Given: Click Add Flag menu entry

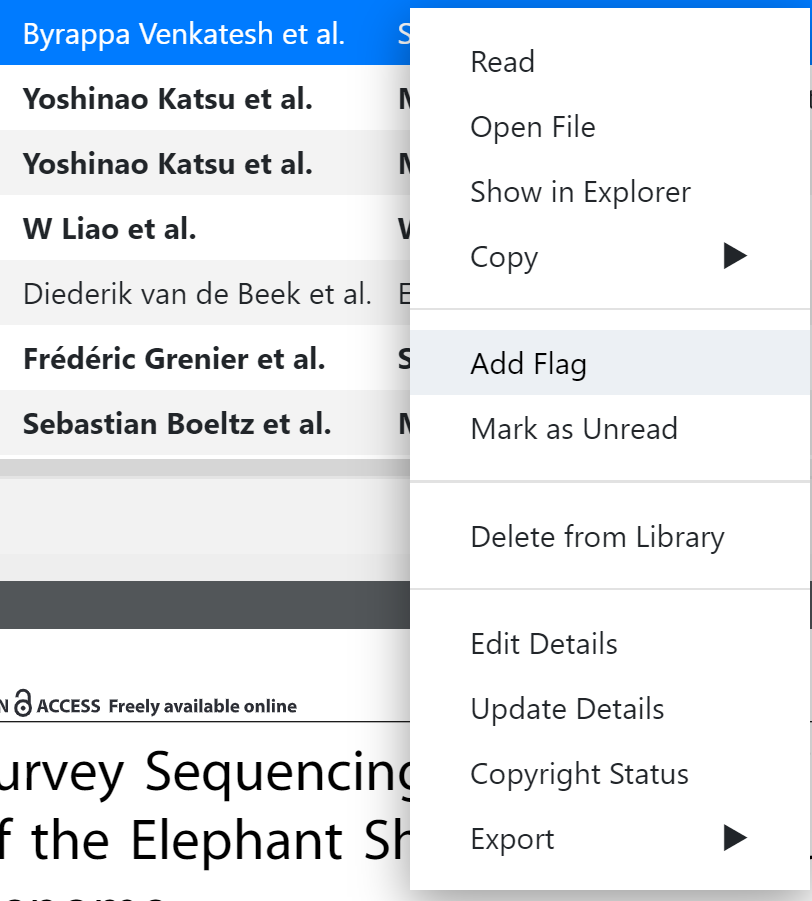Looking at the screenshot, I should tap(528, 363).
